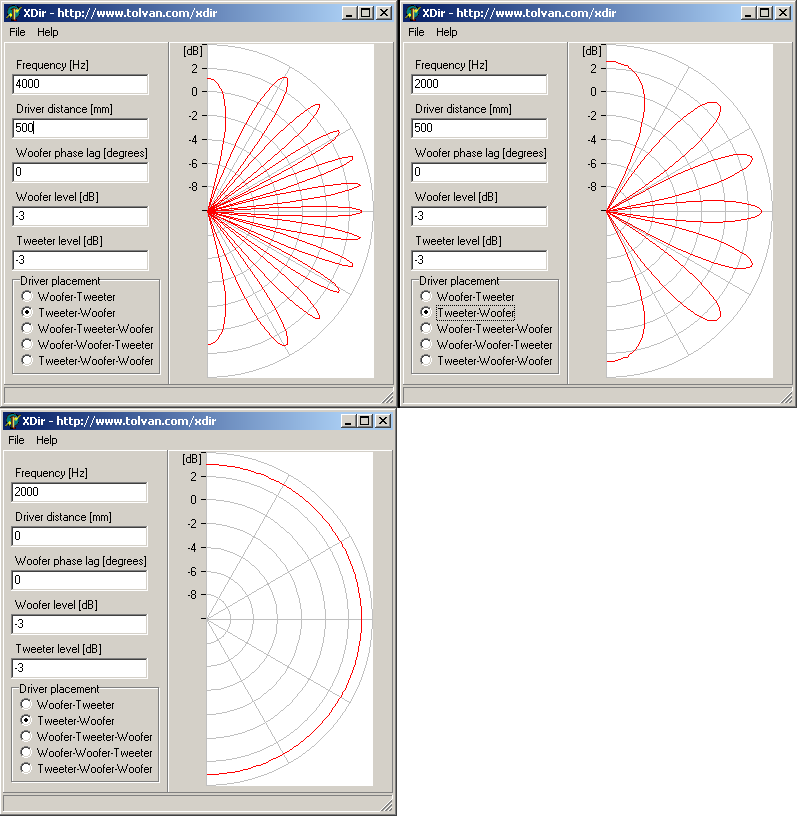Click the resize grip of the bottom window

(387, 806)
